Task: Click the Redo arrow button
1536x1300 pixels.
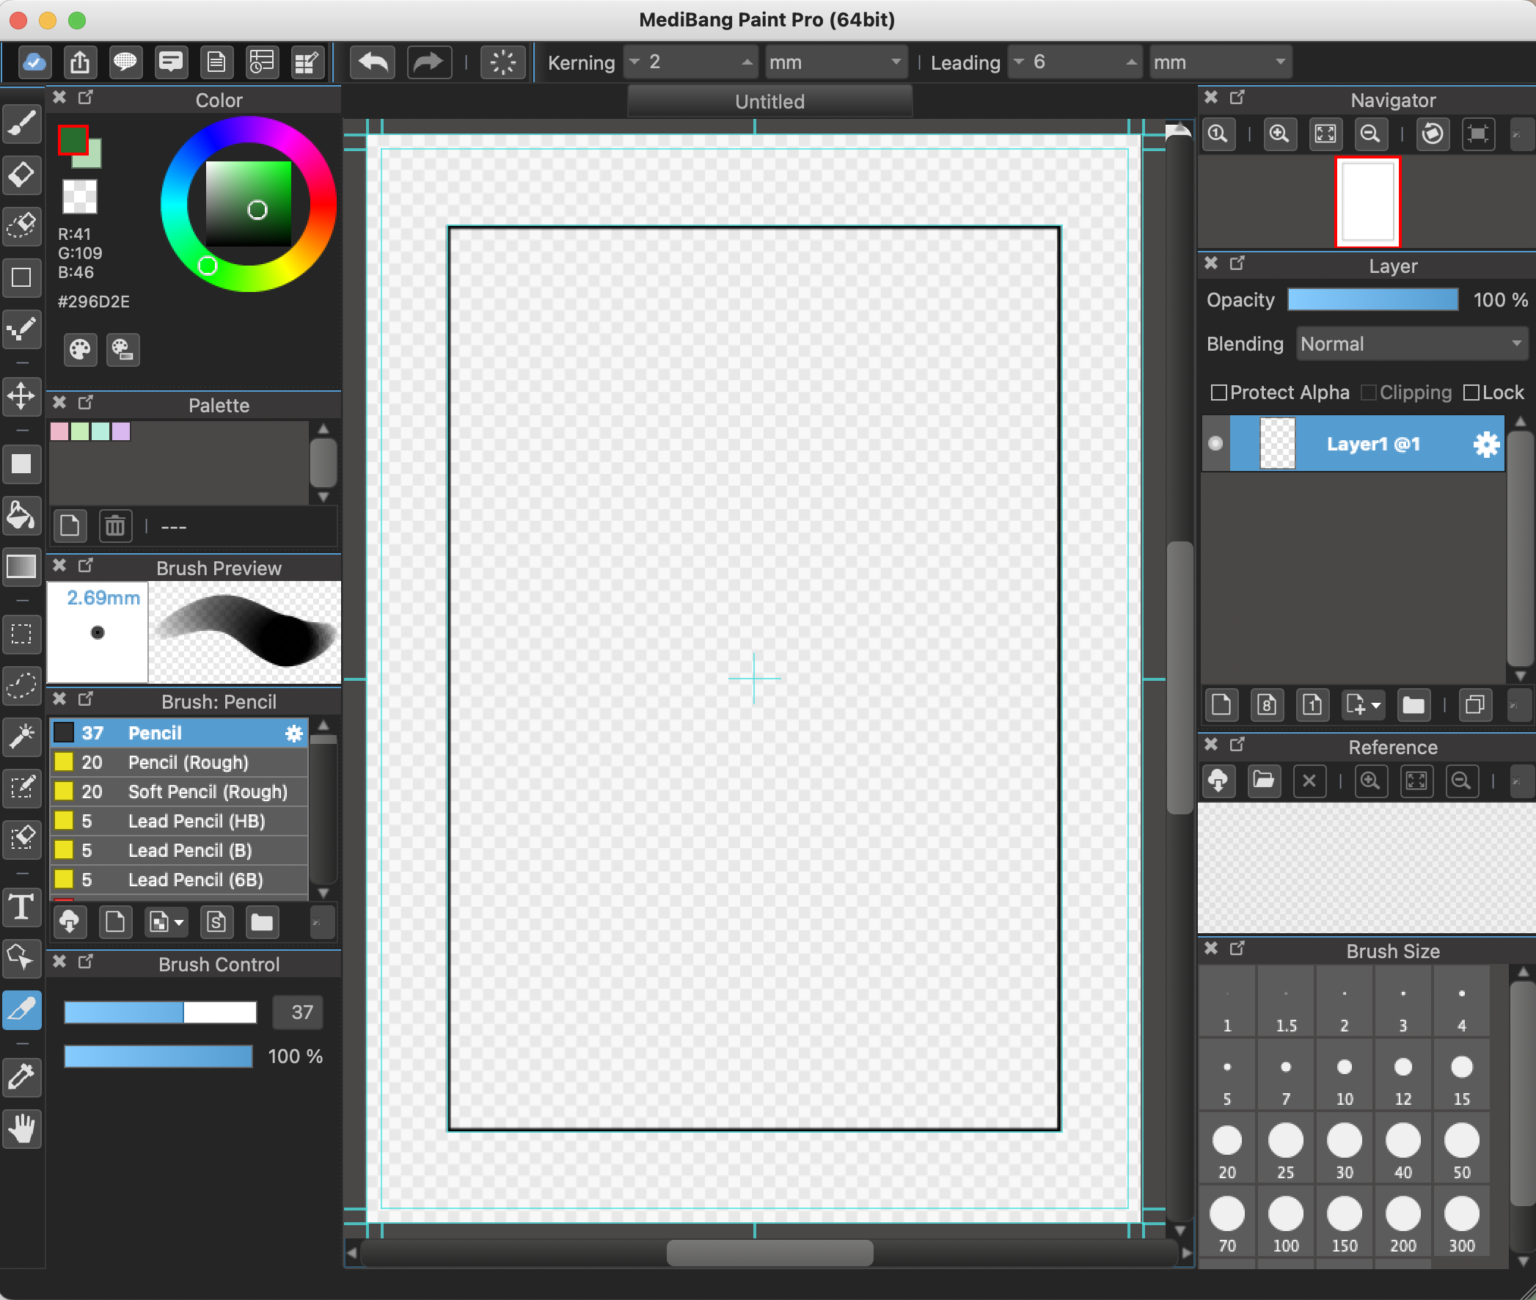Action: [x=429, y=61]
